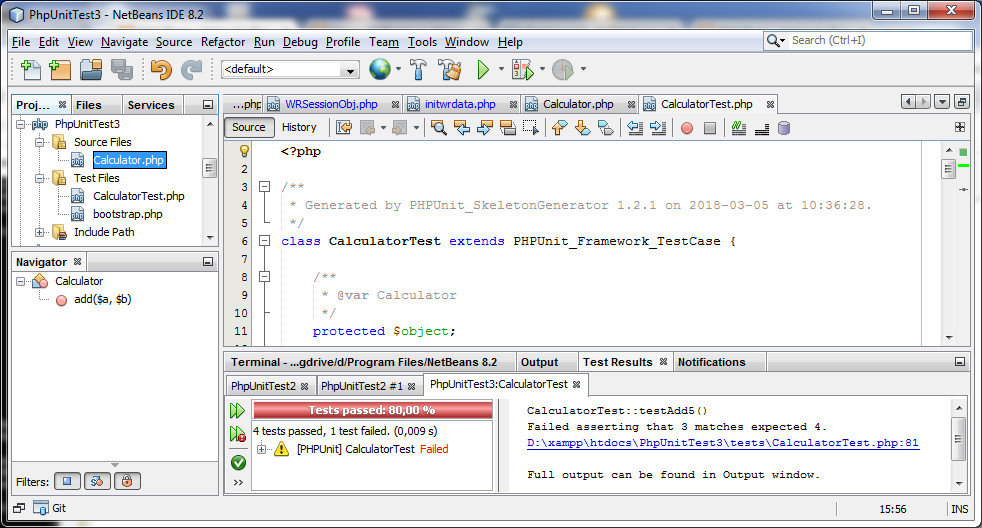Click the Tests passed 80,00 % progress bar

click(372, 410)
